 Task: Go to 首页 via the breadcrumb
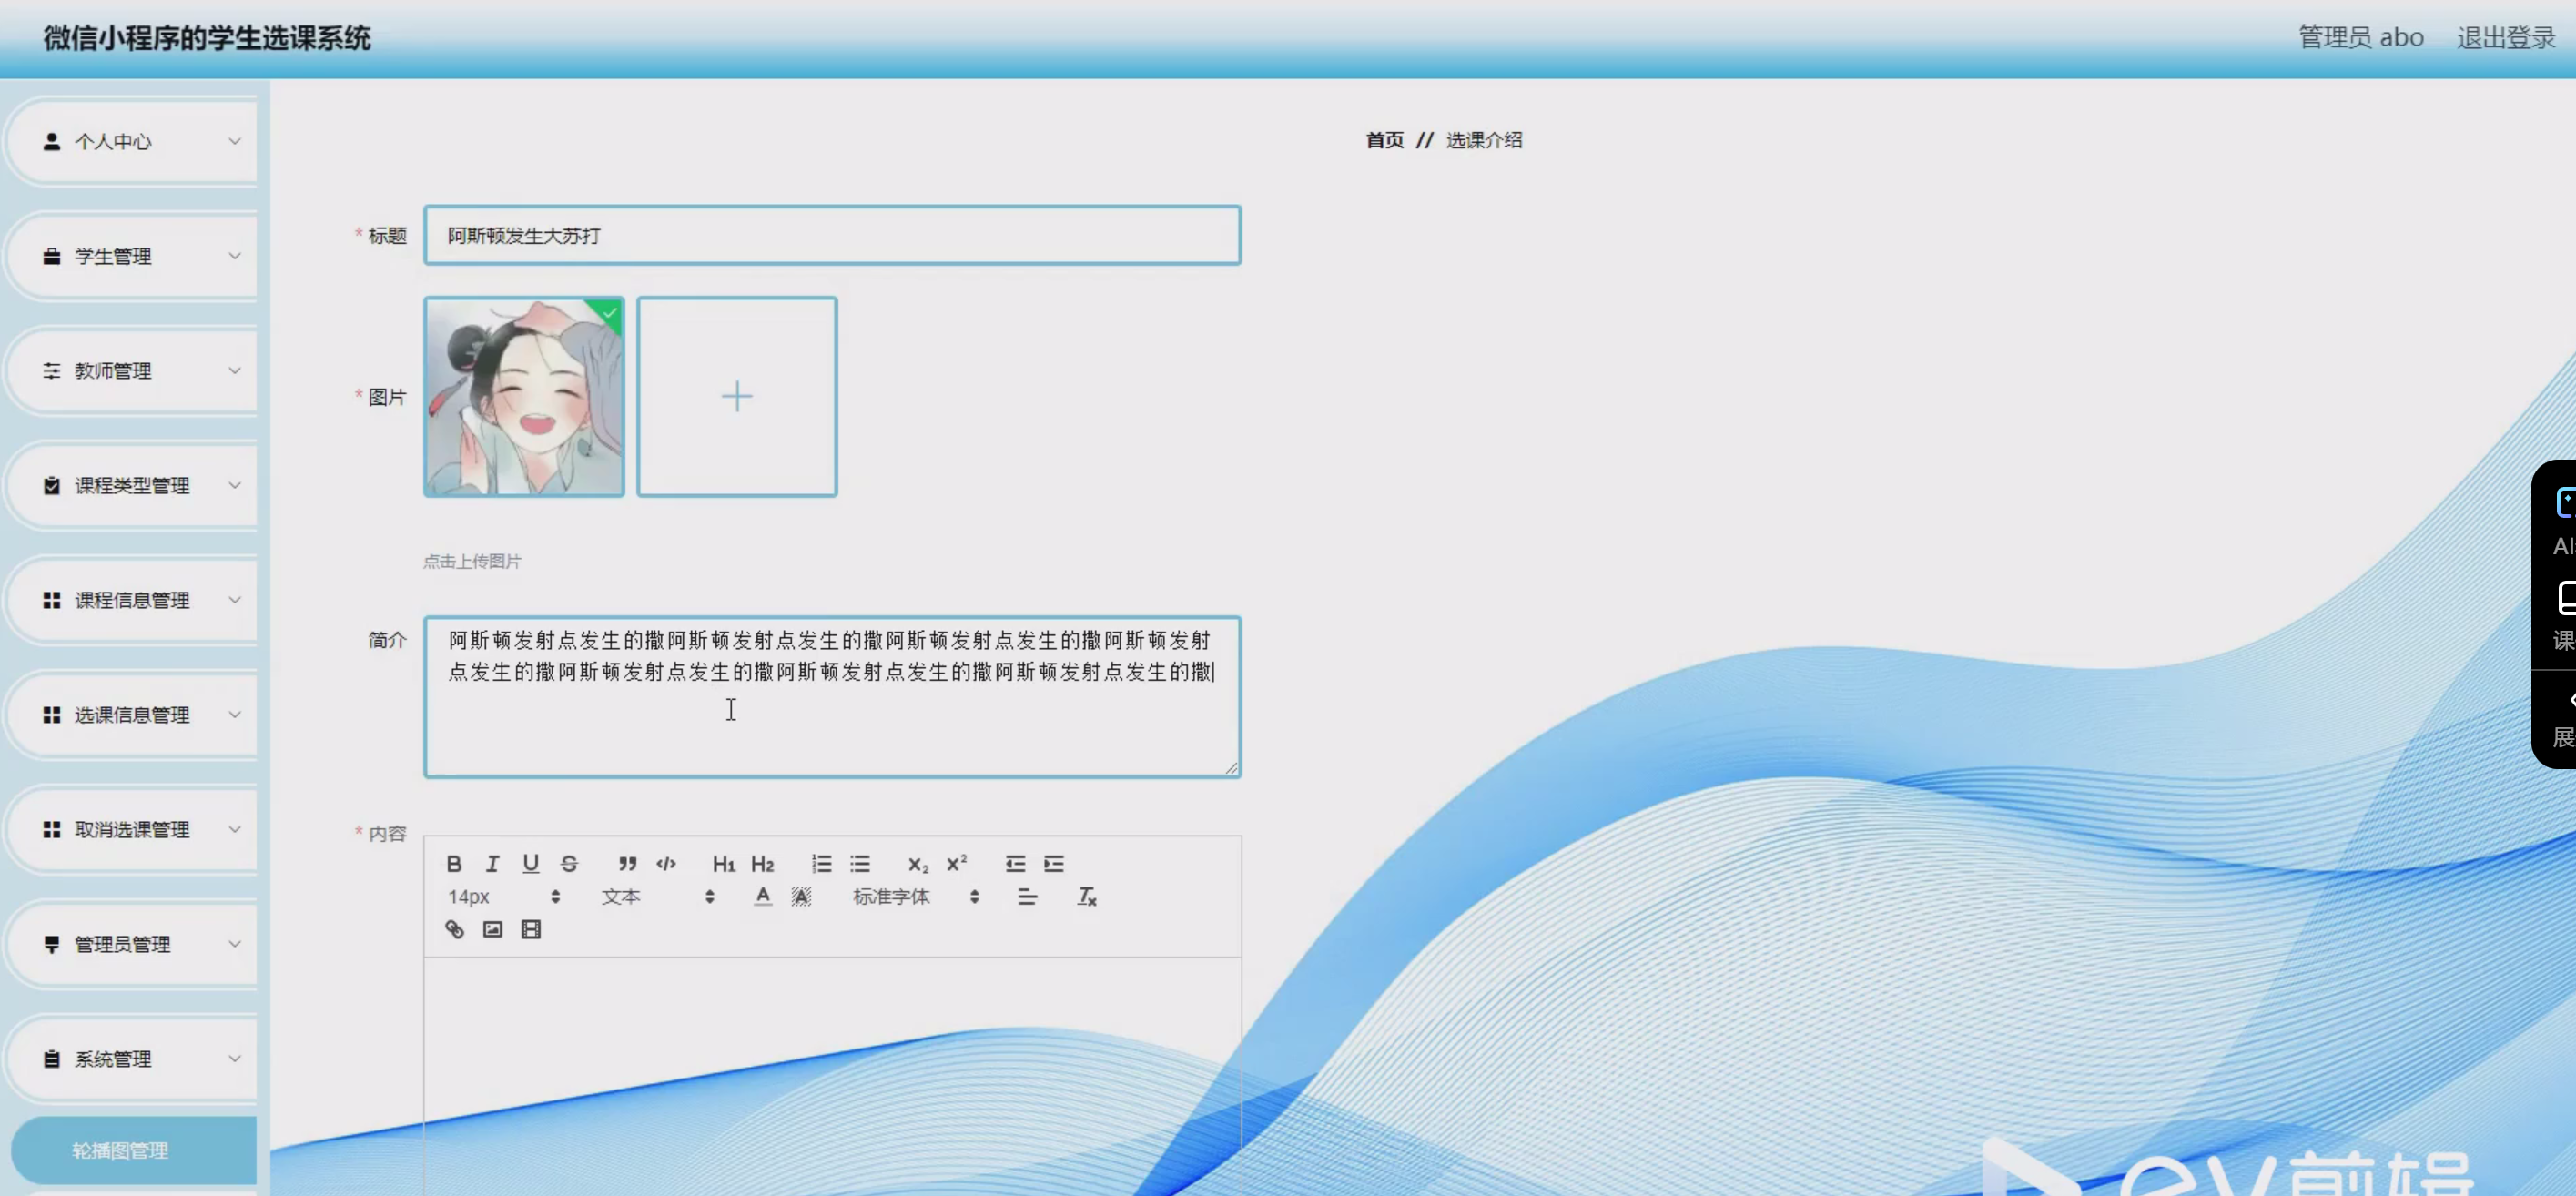pyautogui.click(x=1384, y=140)
